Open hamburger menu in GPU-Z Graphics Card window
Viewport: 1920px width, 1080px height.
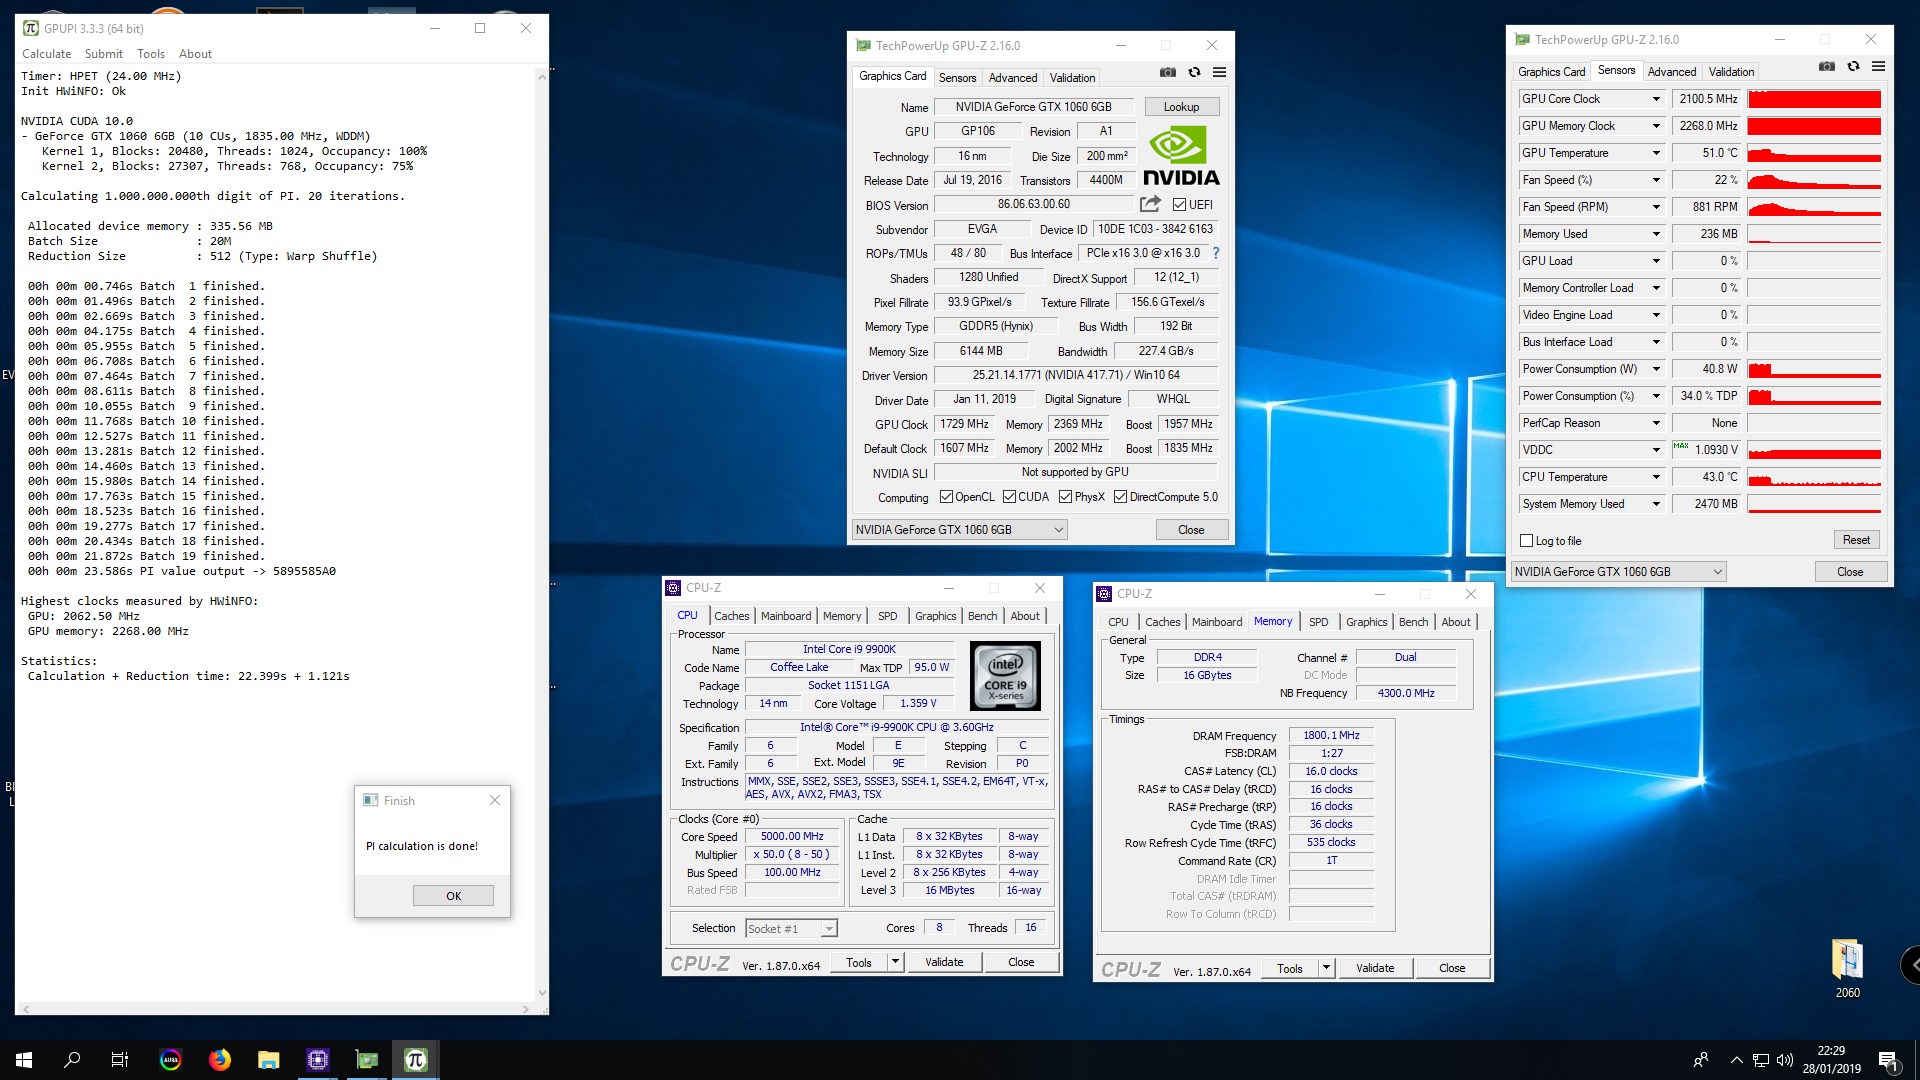point(1219,72)
